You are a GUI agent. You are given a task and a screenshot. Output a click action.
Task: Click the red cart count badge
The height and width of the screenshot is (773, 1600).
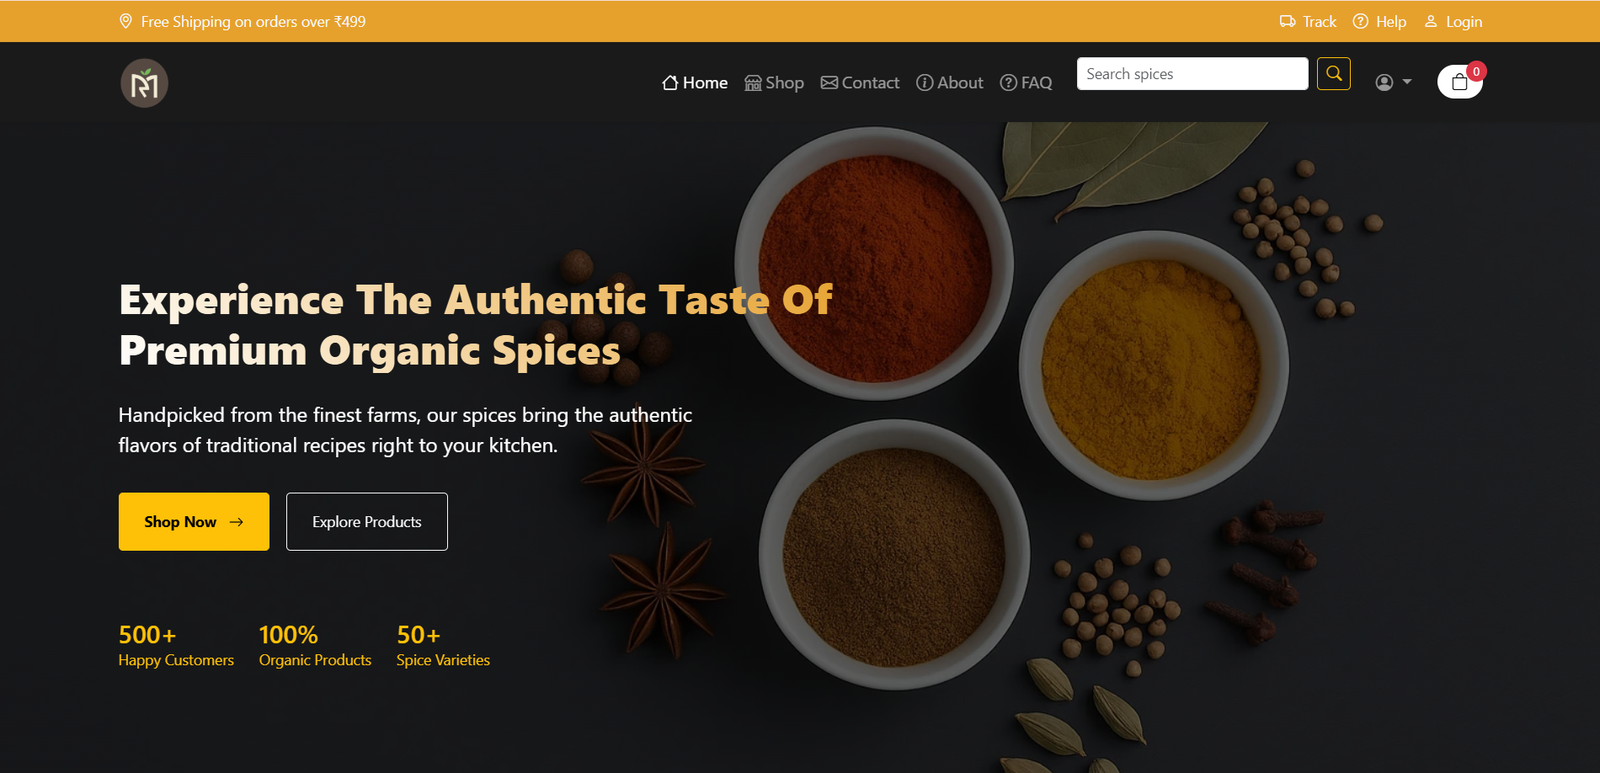[1476, 71]
